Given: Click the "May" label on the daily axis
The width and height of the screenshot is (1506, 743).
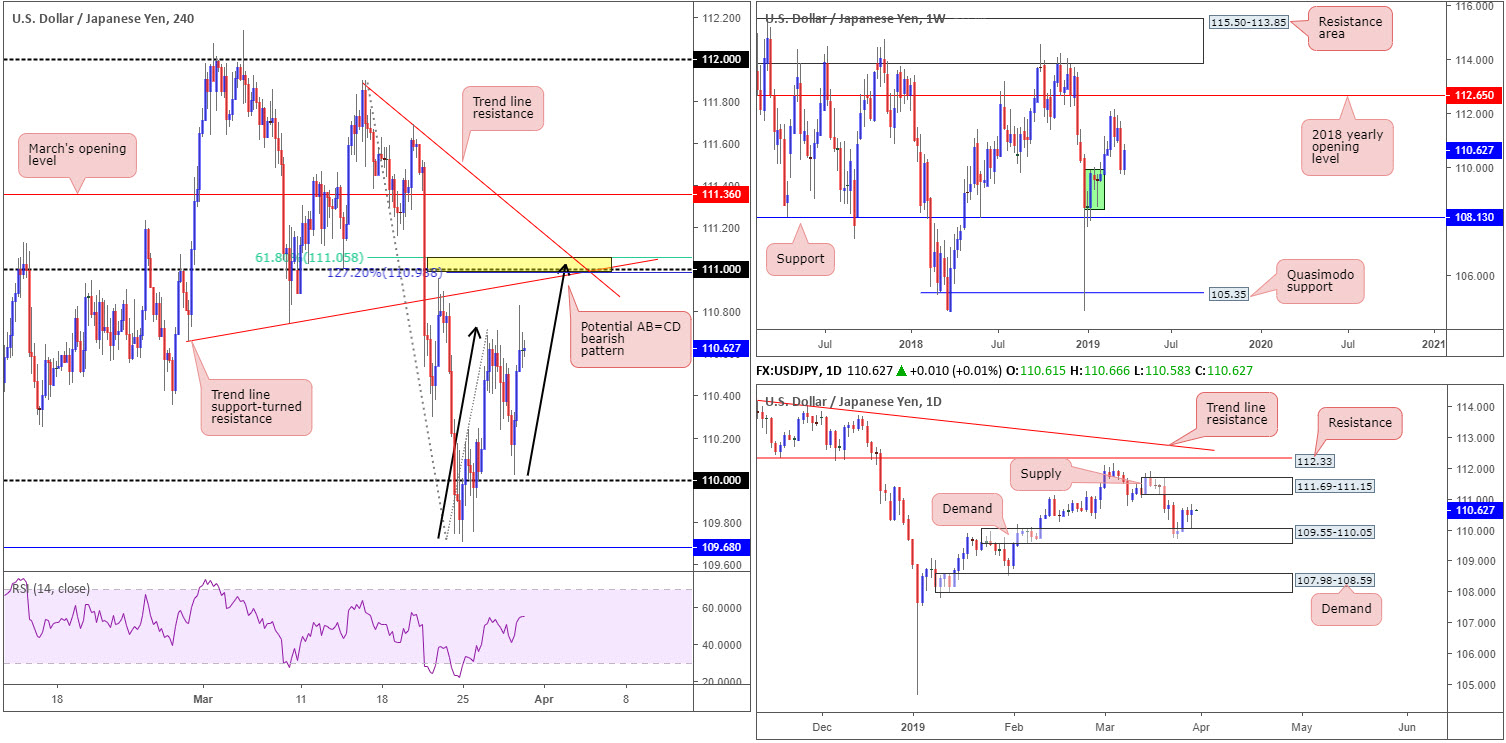Looking at the screenshot, I should 1301,728.
